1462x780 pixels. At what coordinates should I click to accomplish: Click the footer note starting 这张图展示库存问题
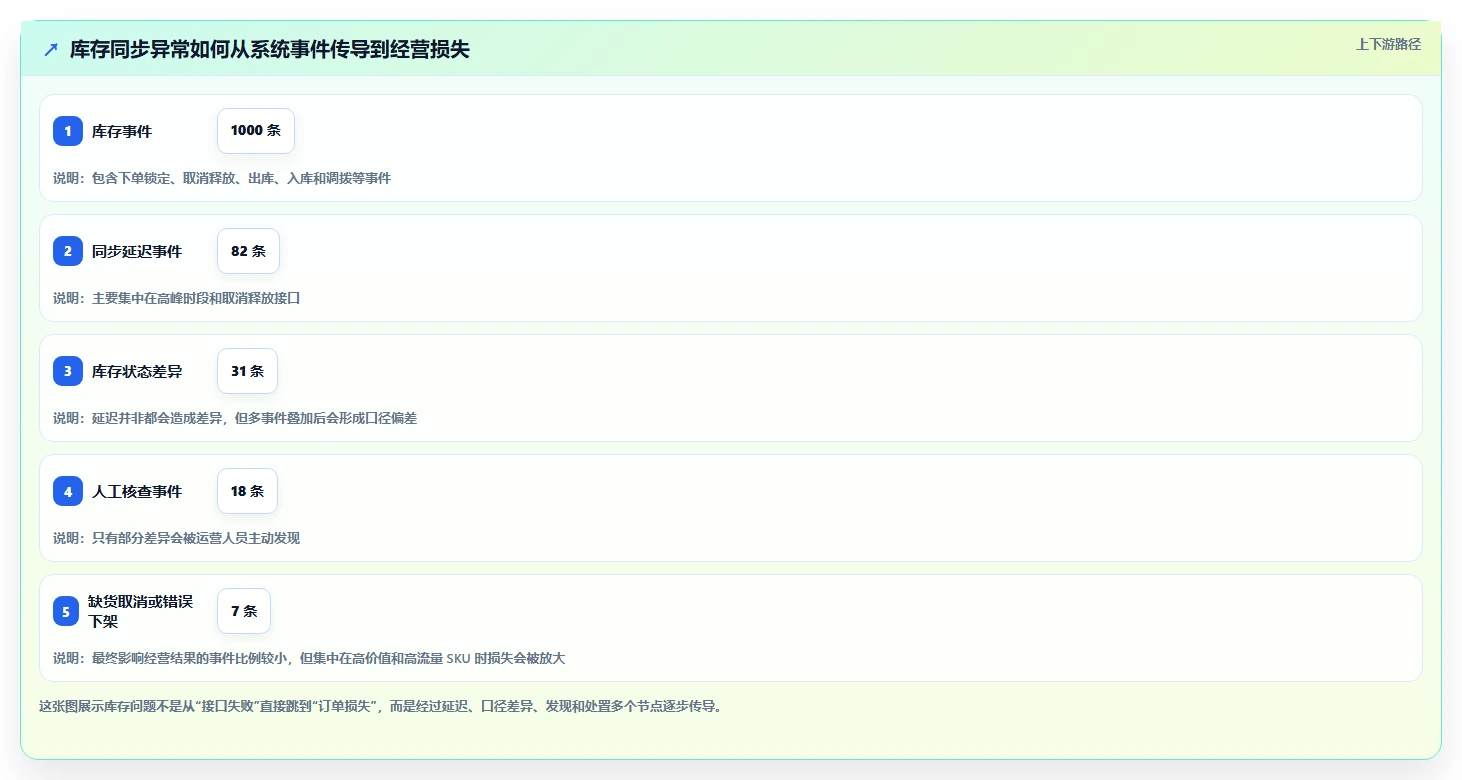coord(381,706)
